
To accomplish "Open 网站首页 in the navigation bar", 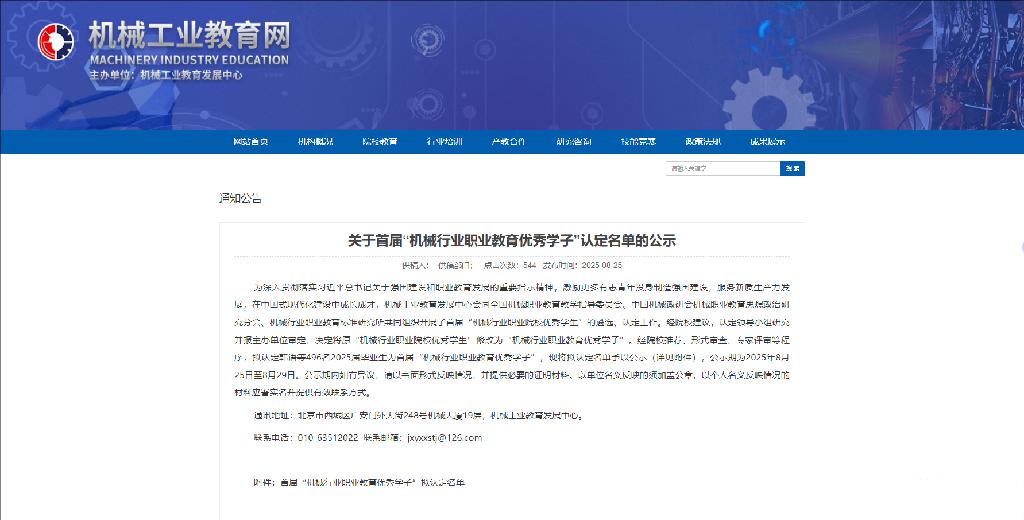I will point(251,142).
